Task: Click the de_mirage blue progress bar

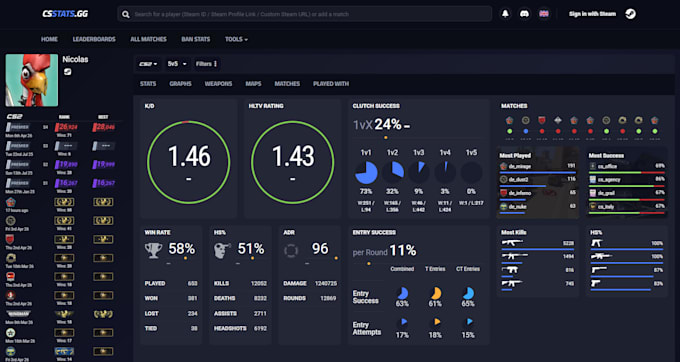Action: pos(538,172)
